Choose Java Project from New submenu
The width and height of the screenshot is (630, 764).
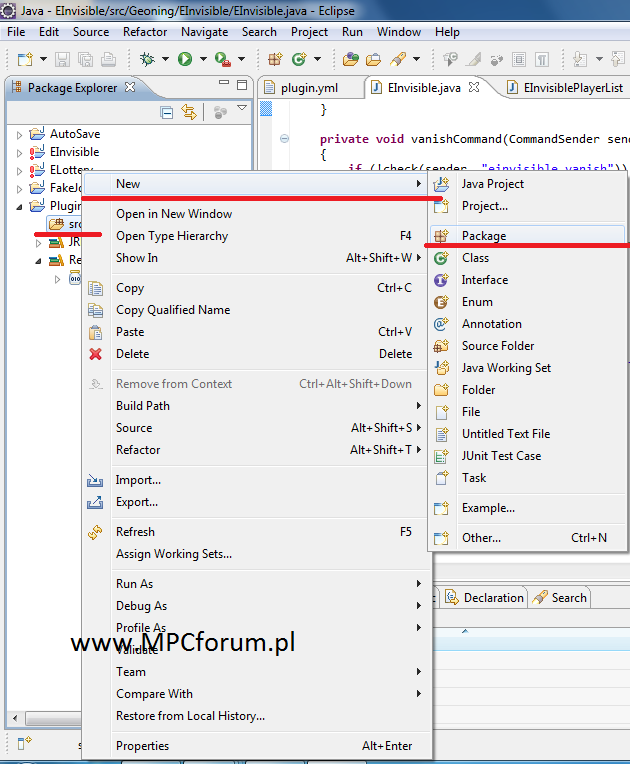(528, 184)
